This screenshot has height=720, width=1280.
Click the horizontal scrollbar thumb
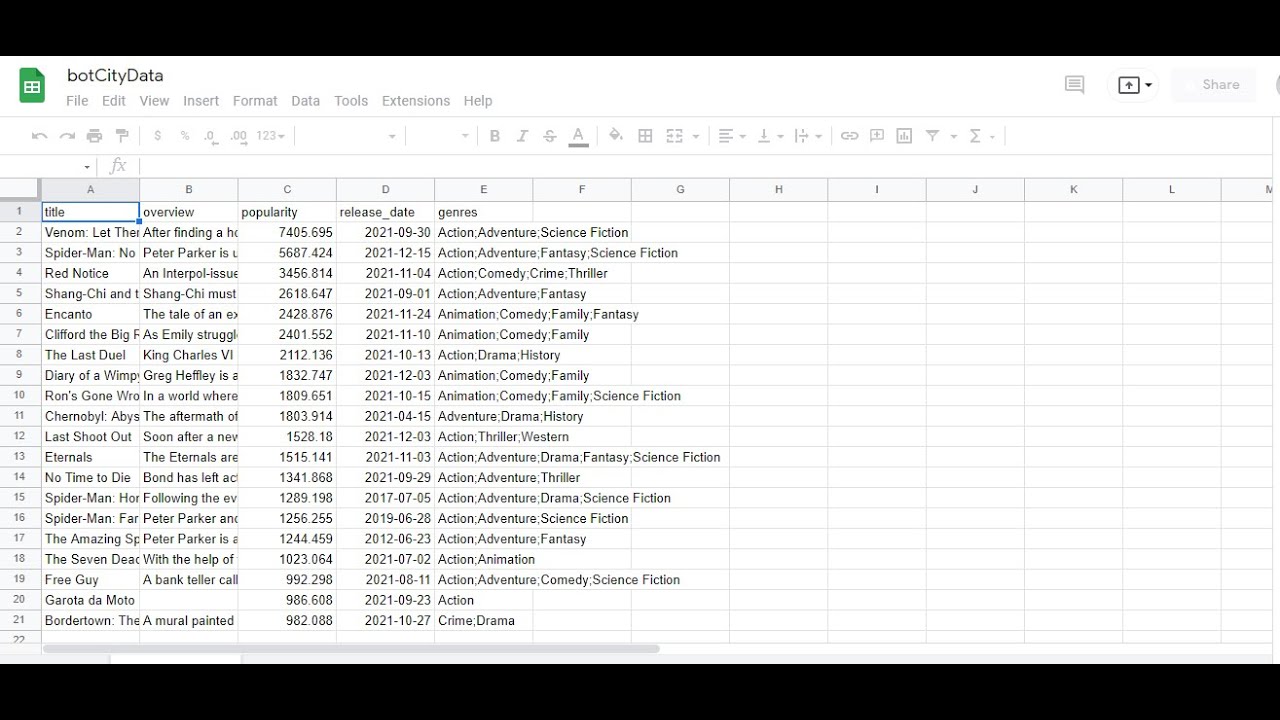click(351, 649)
